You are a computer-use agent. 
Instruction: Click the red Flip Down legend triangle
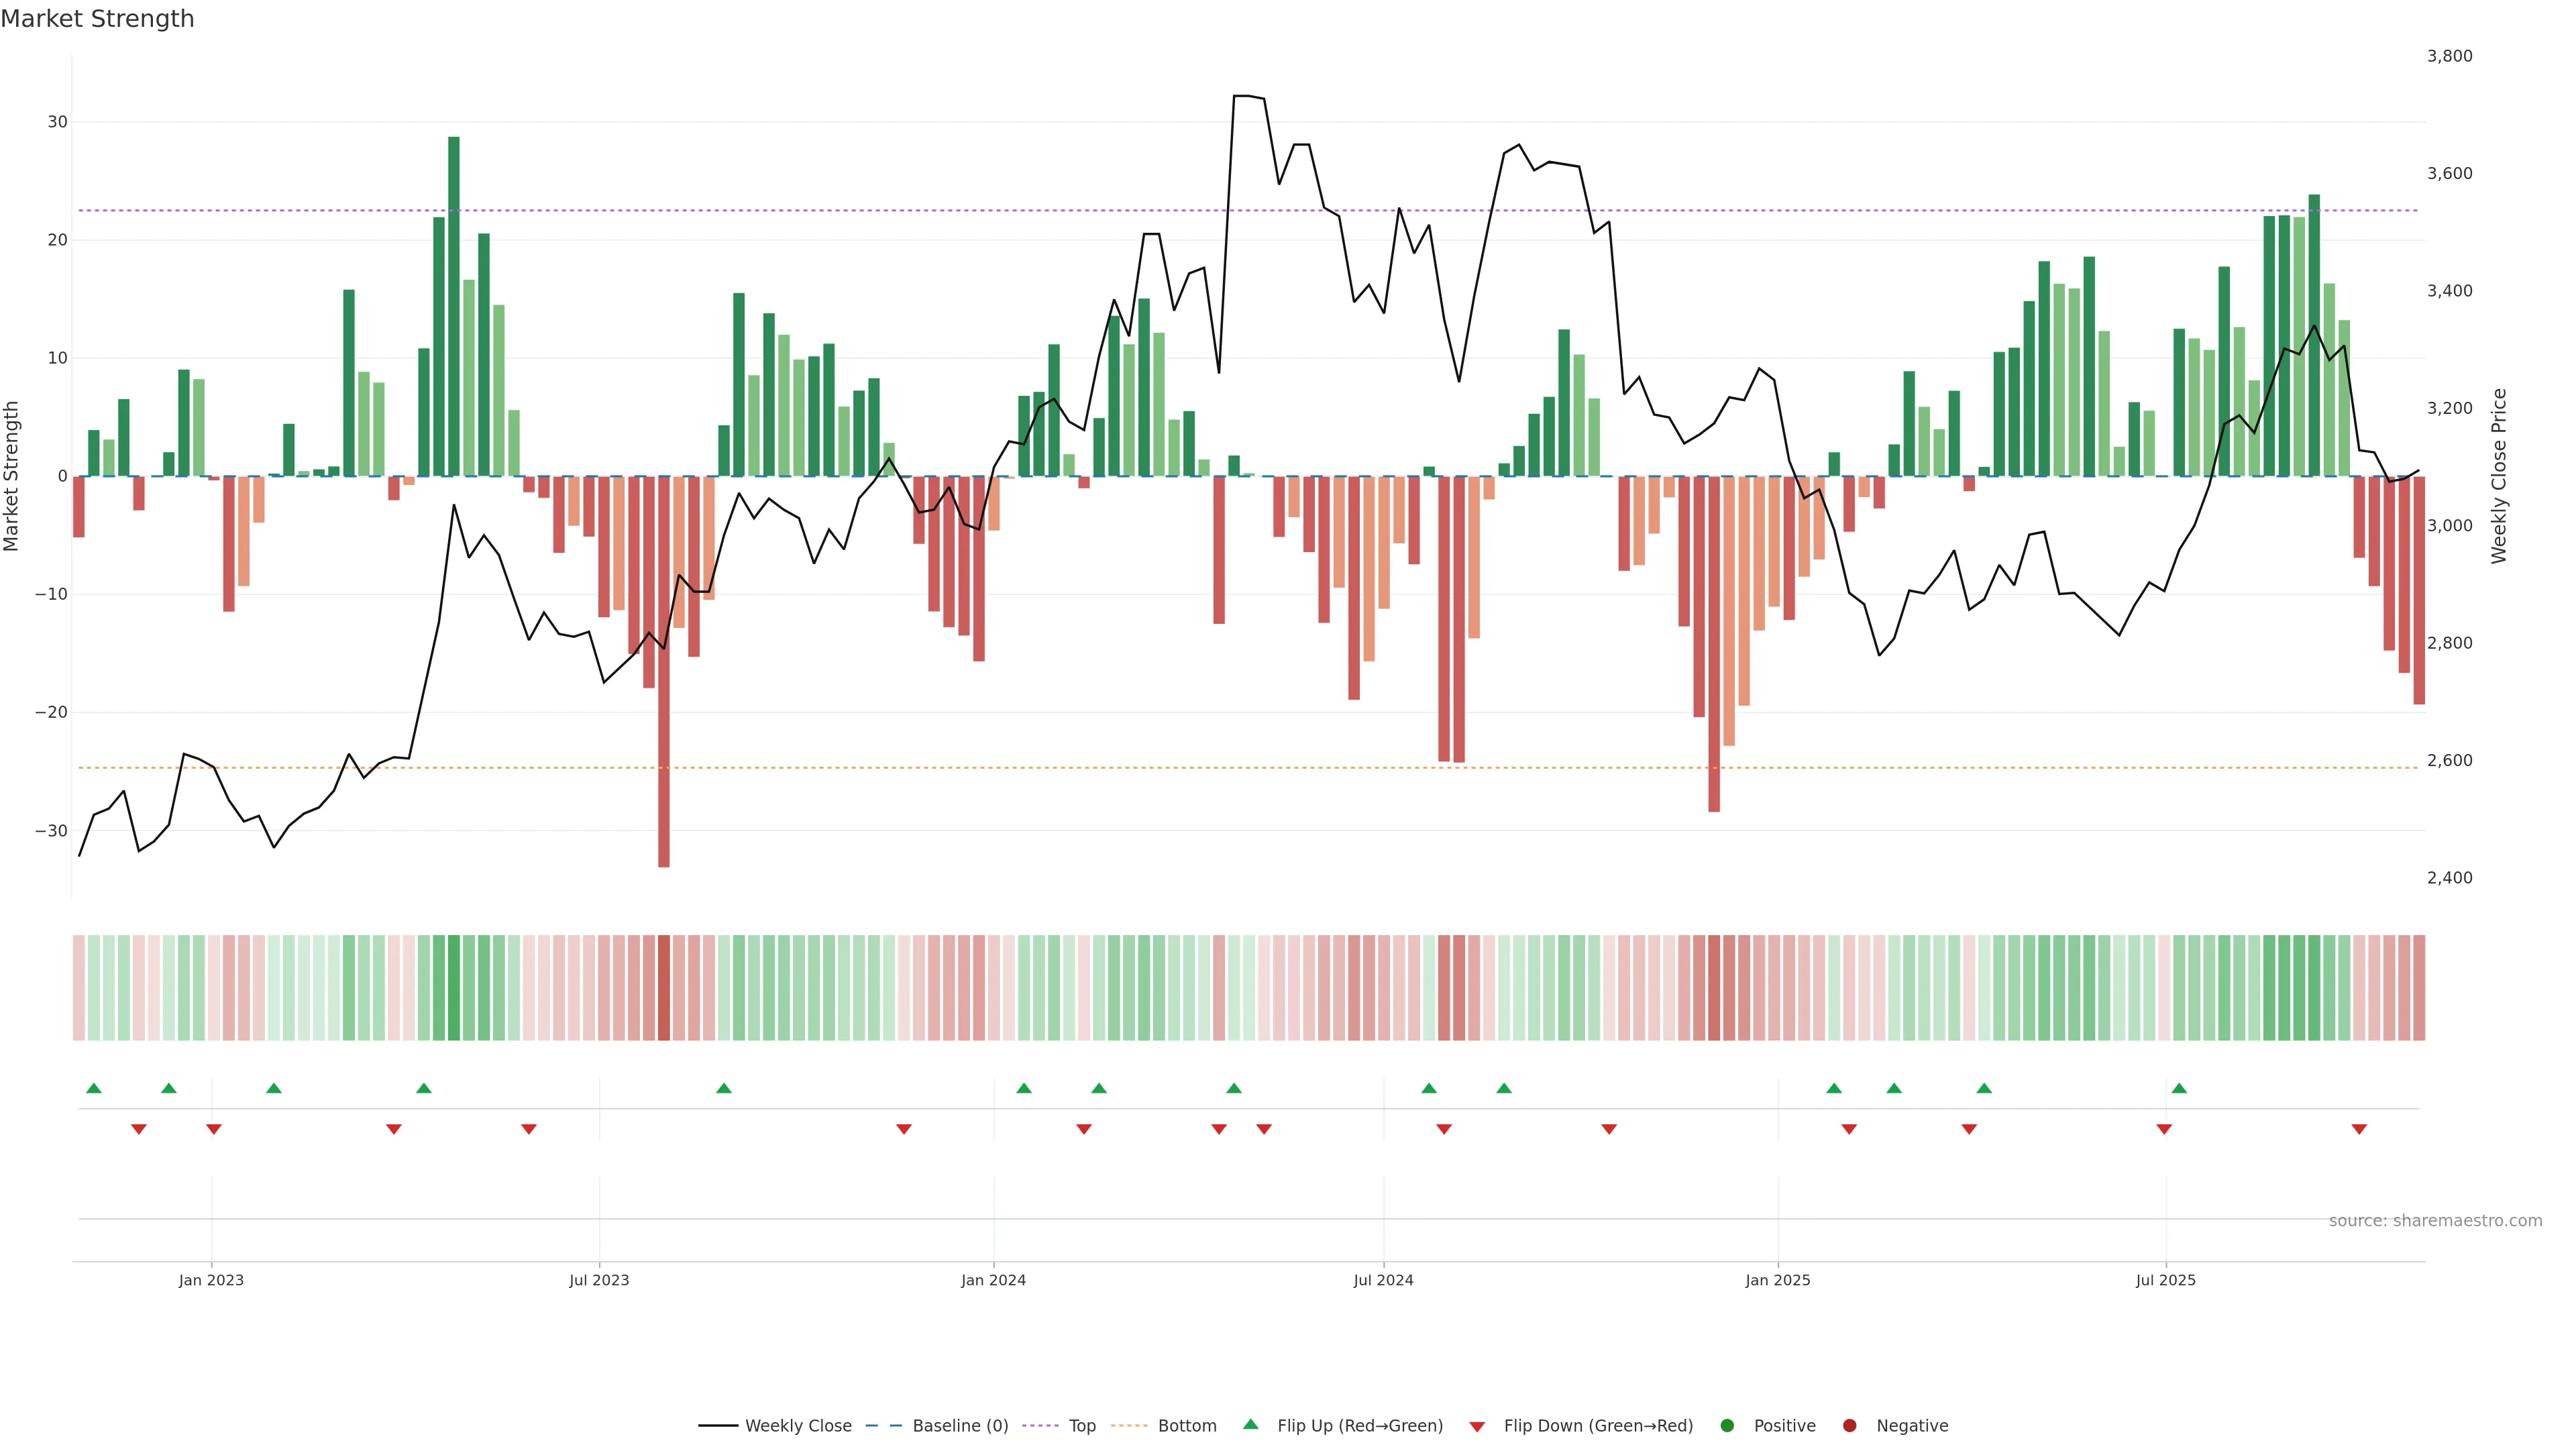click(x=1477, y=1427)
